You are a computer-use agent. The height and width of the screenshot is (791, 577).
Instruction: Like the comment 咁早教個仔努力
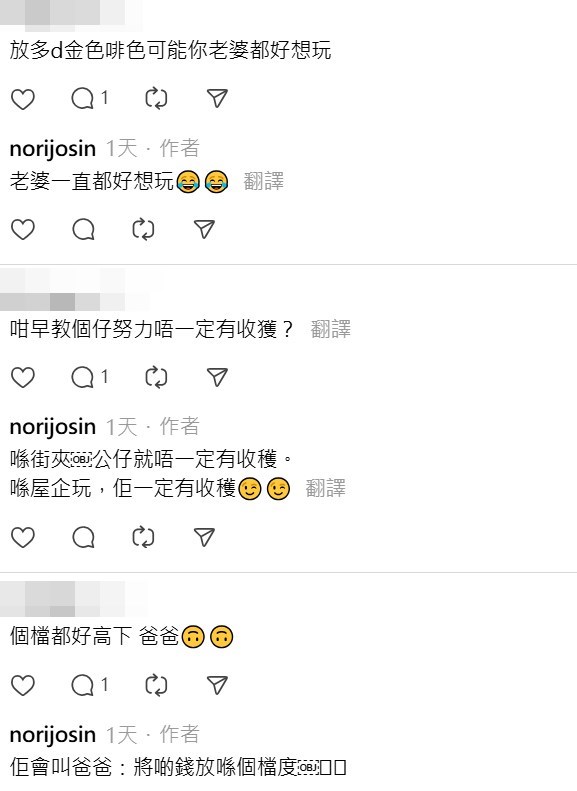[23, 377]
